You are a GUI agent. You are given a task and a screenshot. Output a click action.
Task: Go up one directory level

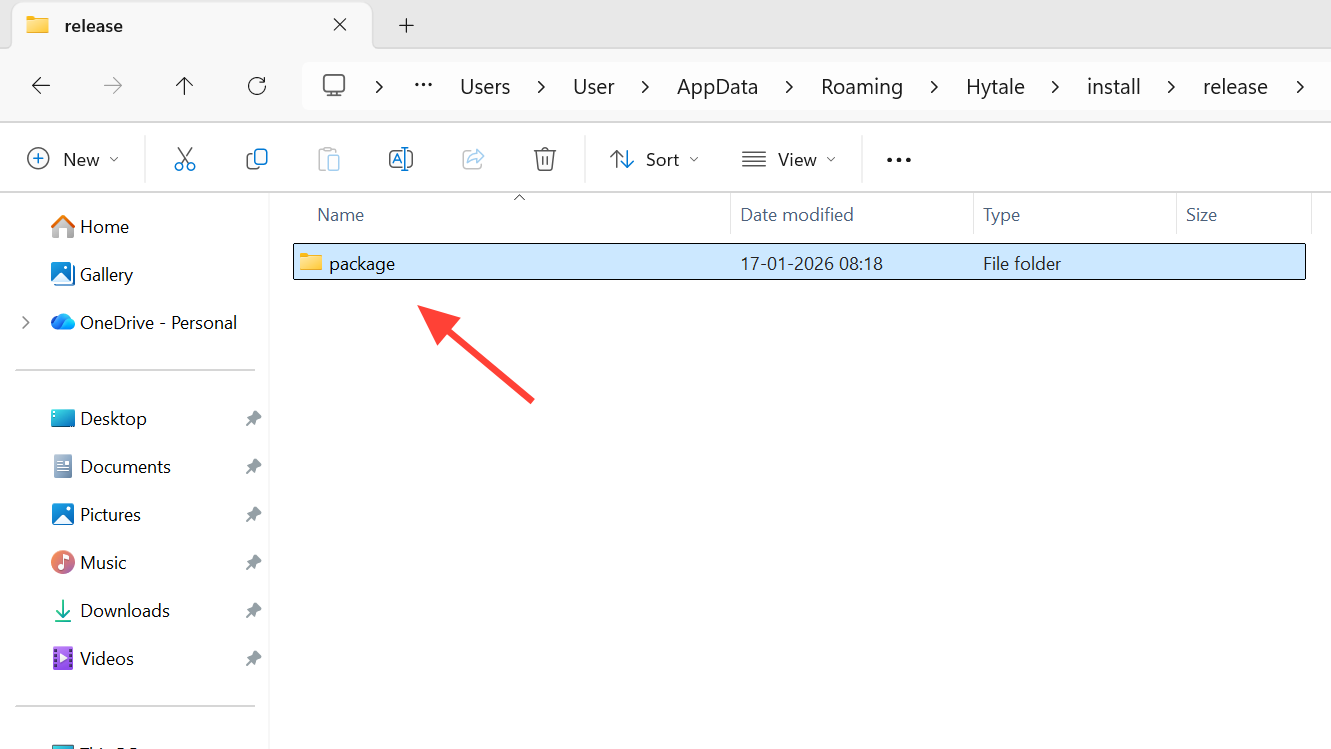[x=184, y=86]
